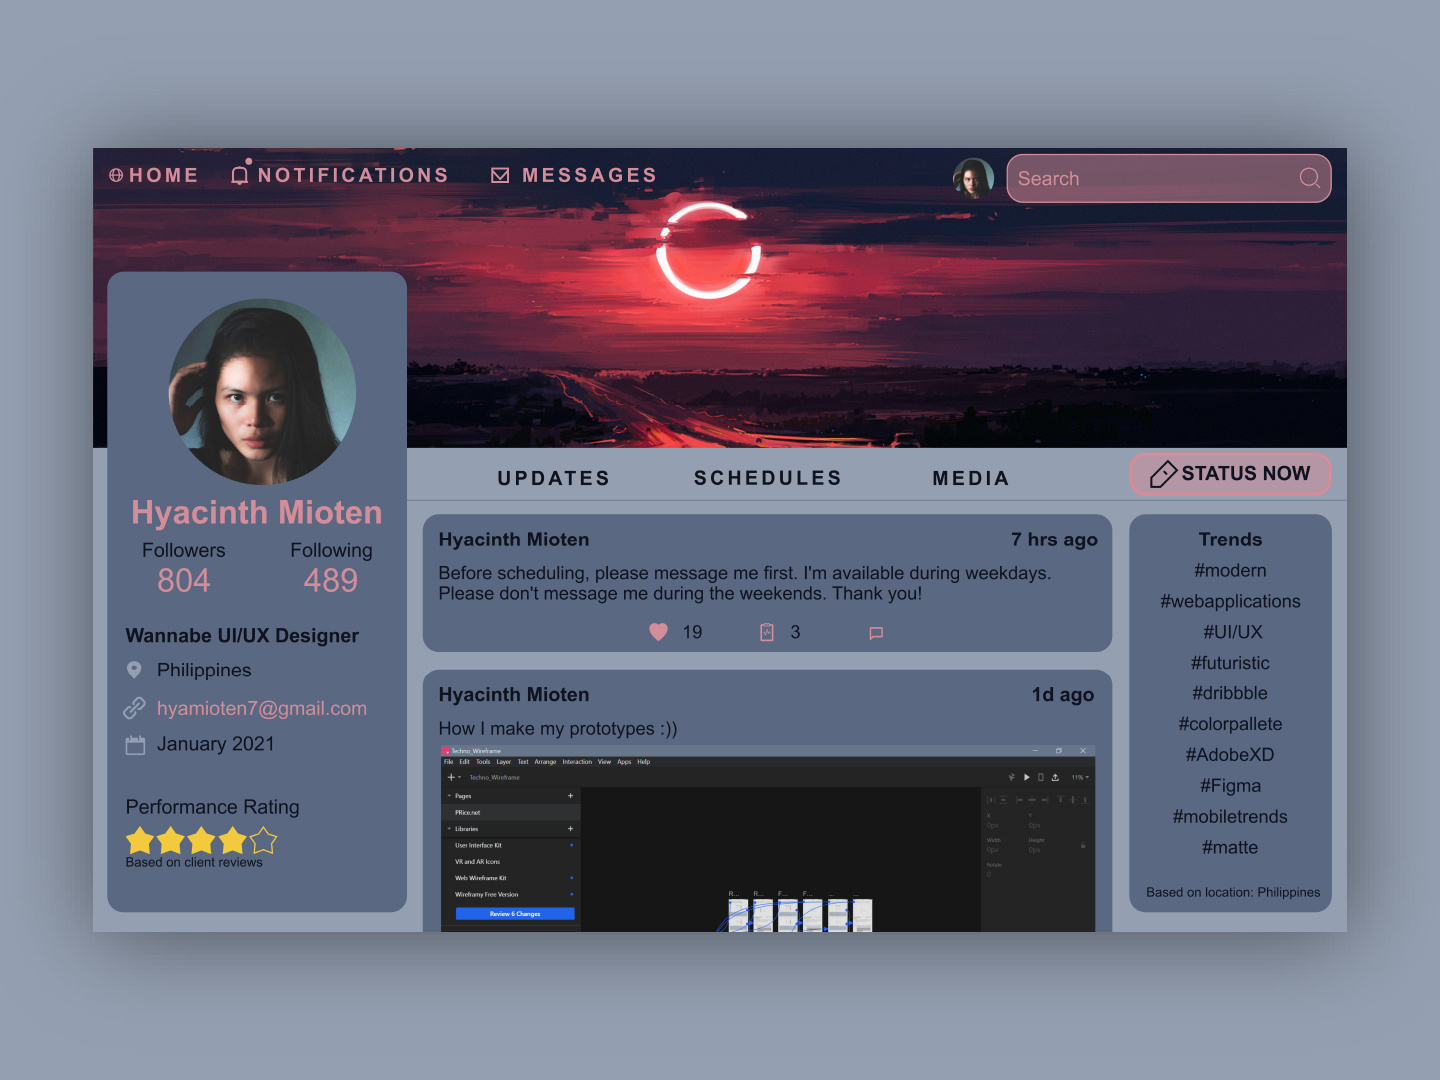Switch to the Schedules tab
This screenshot has width=1440, height=1080.
click(767, 478)
